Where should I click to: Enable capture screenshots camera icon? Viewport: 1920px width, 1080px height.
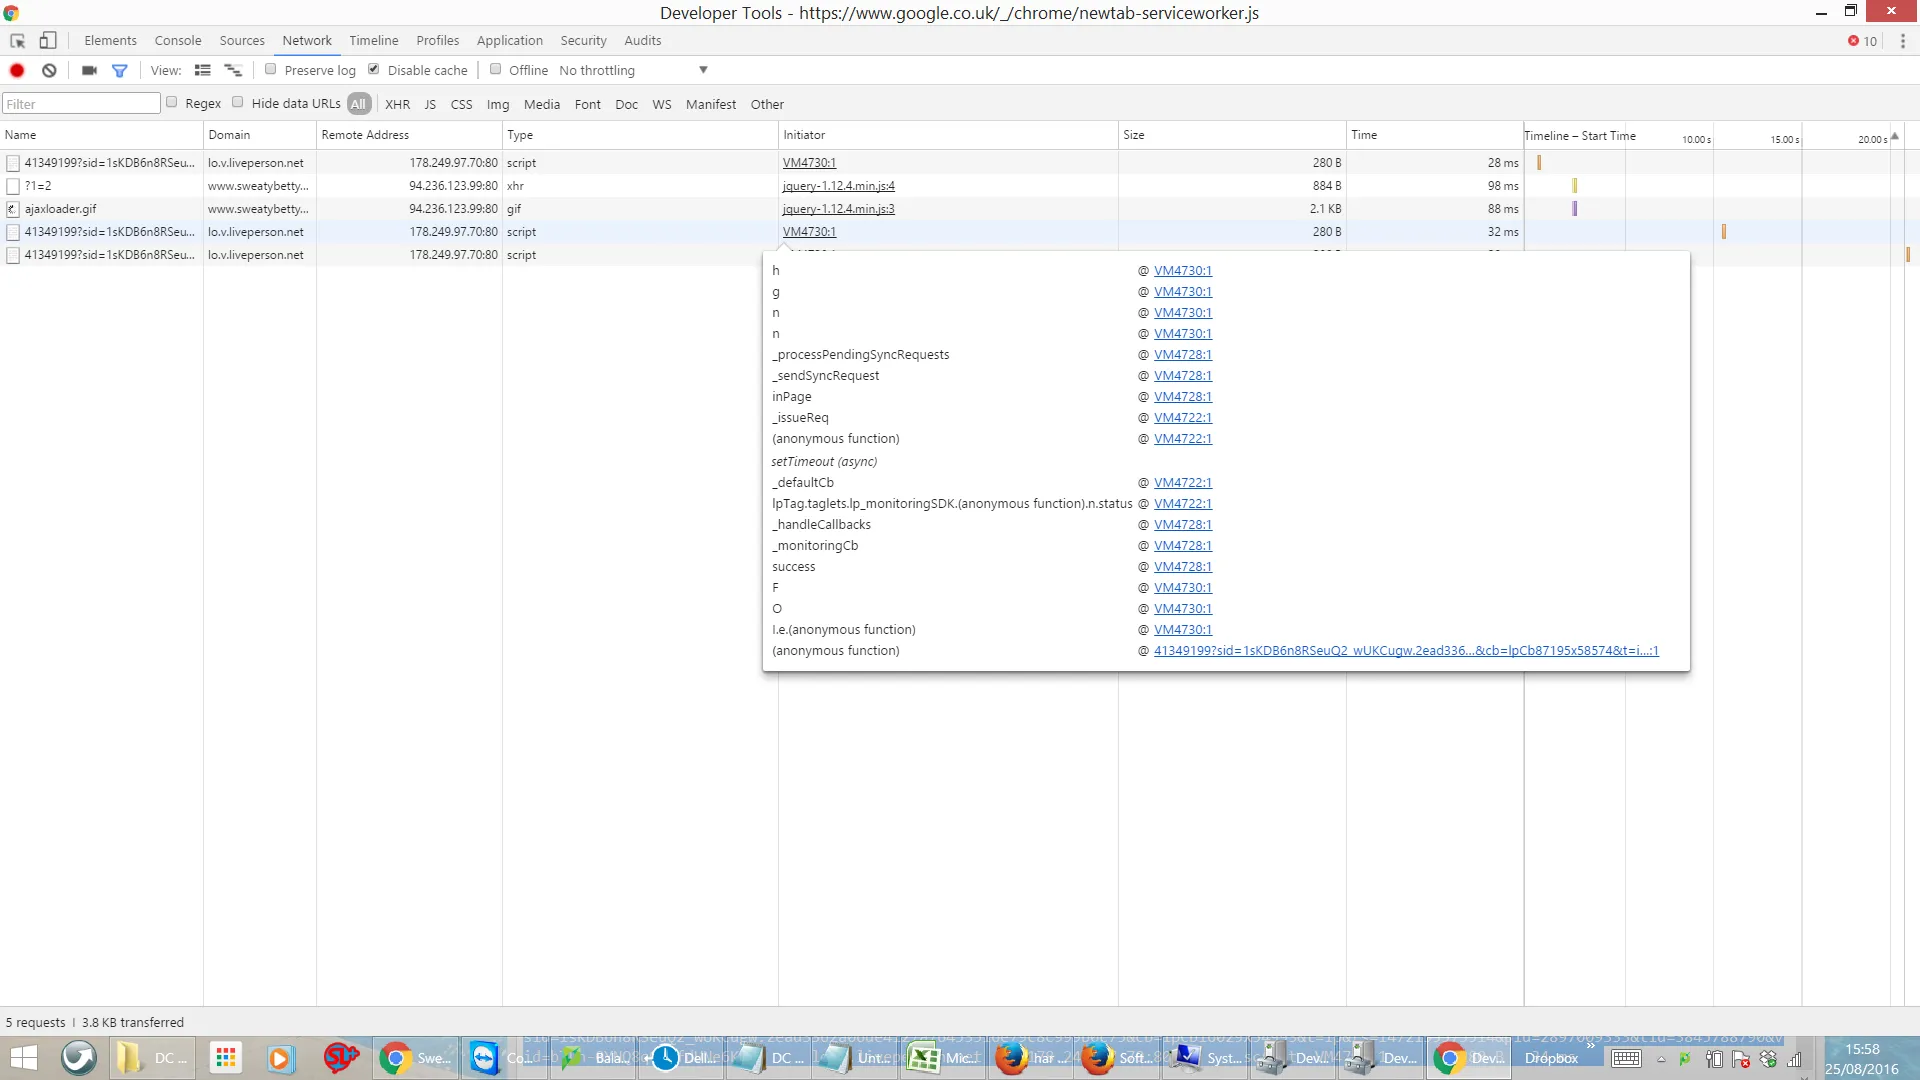[x=89, y=70]
